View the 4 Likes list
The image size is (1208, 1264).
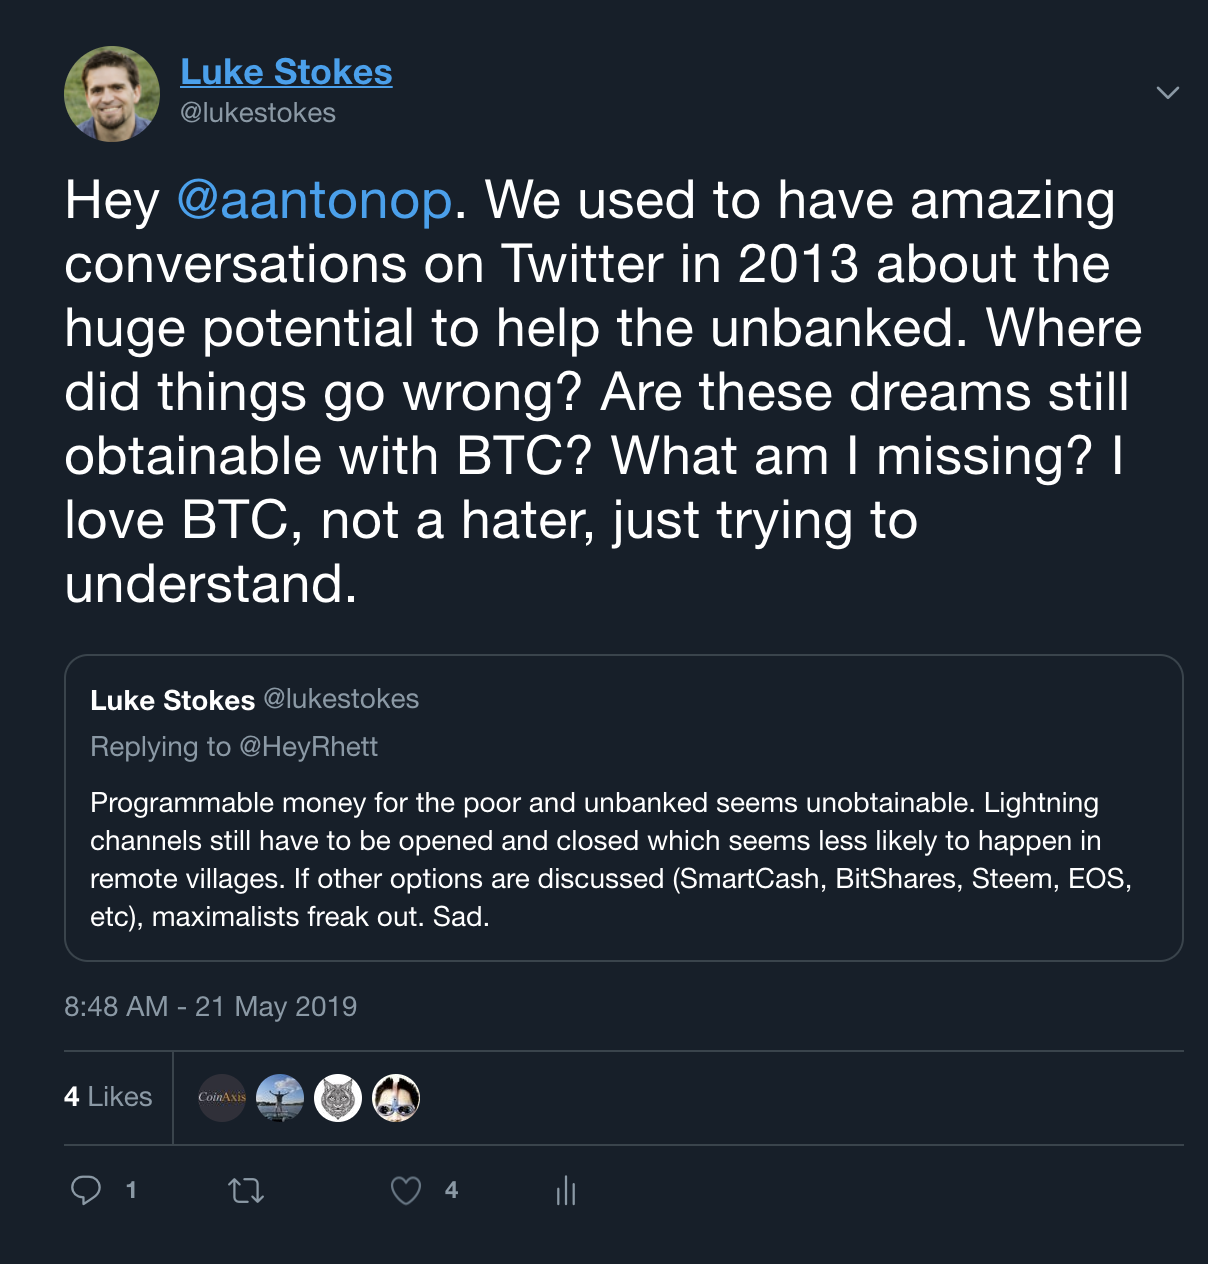(108, 1097)
